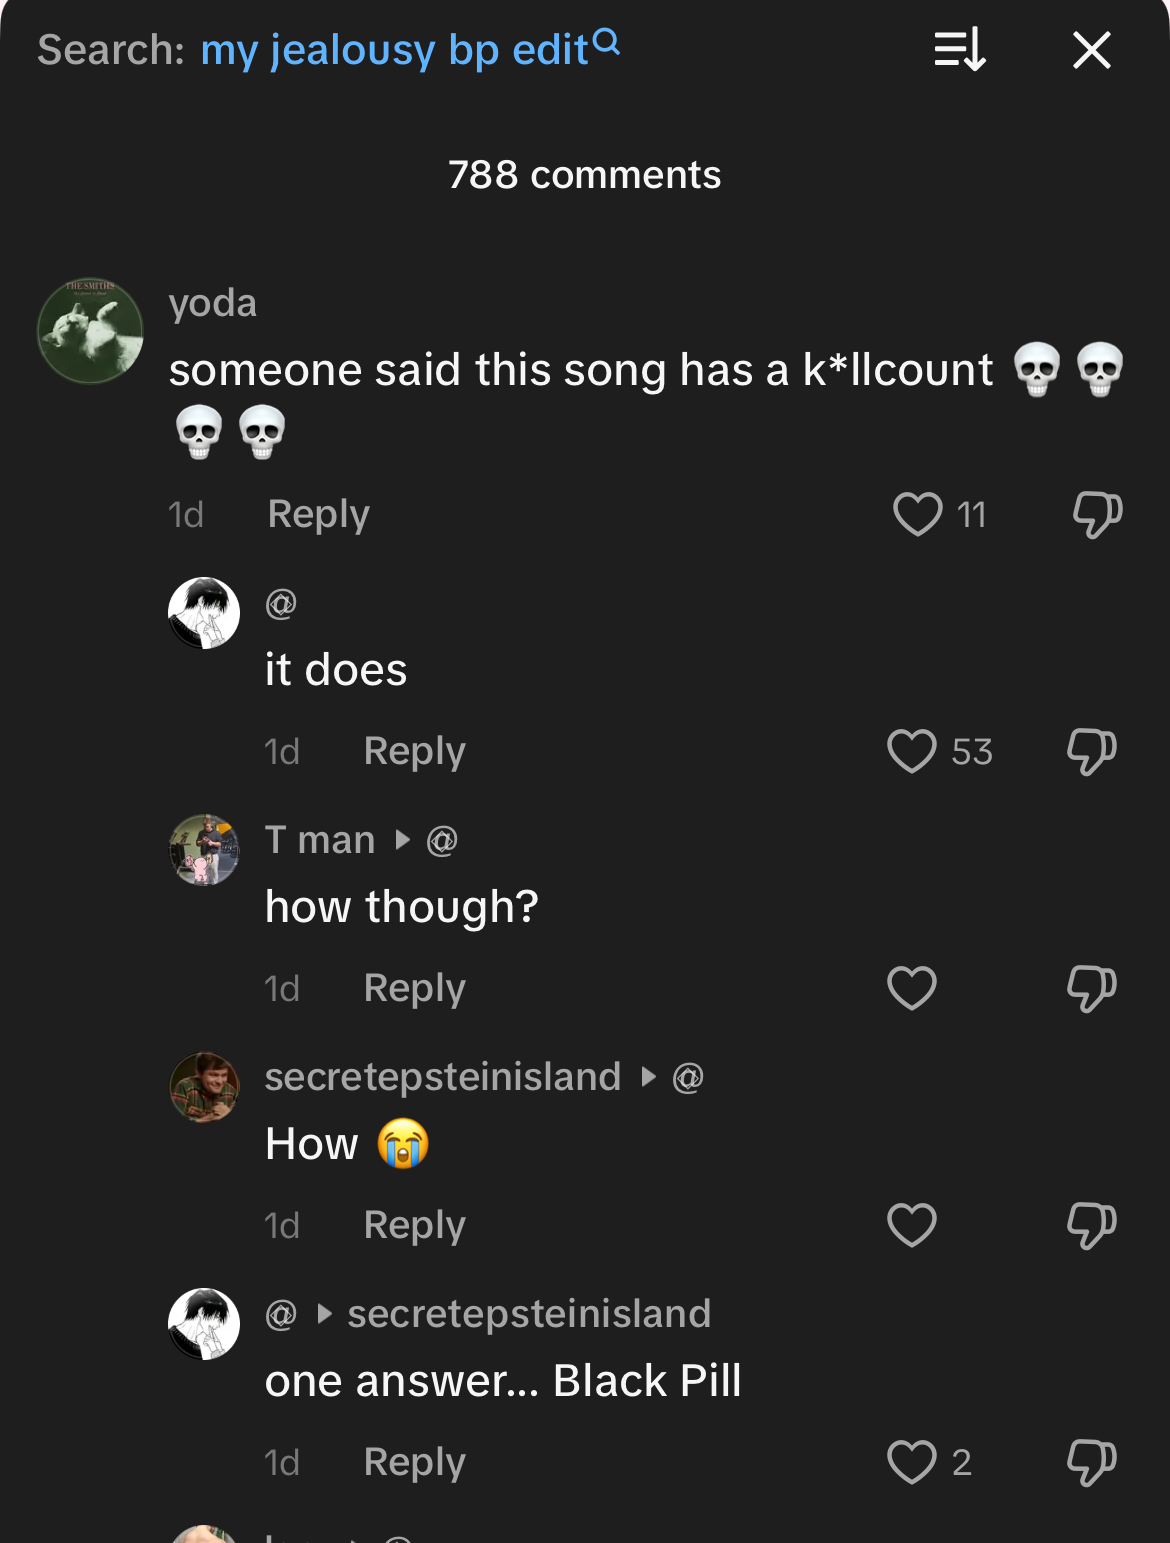Heart secretepsteinisland's 'How' reply
The width and height of the screenshot is (1170, 1543).
point(911,1226)
